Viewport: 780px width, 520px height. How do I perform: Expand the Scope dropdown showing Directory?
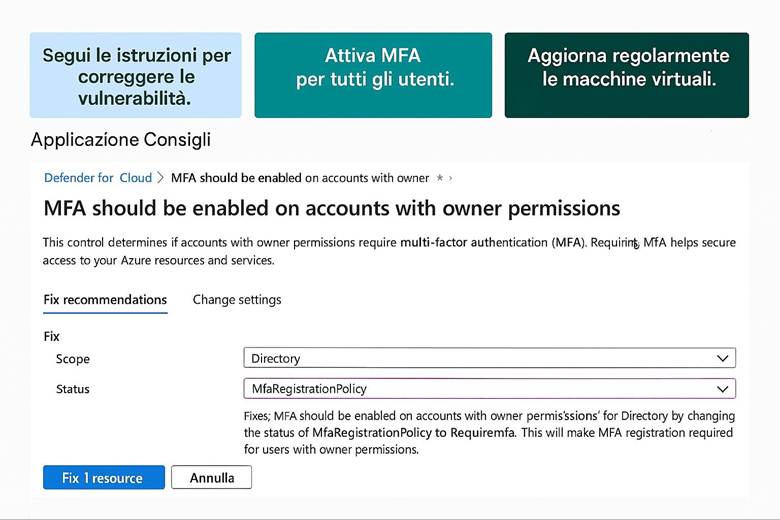[x=480, y=358]
